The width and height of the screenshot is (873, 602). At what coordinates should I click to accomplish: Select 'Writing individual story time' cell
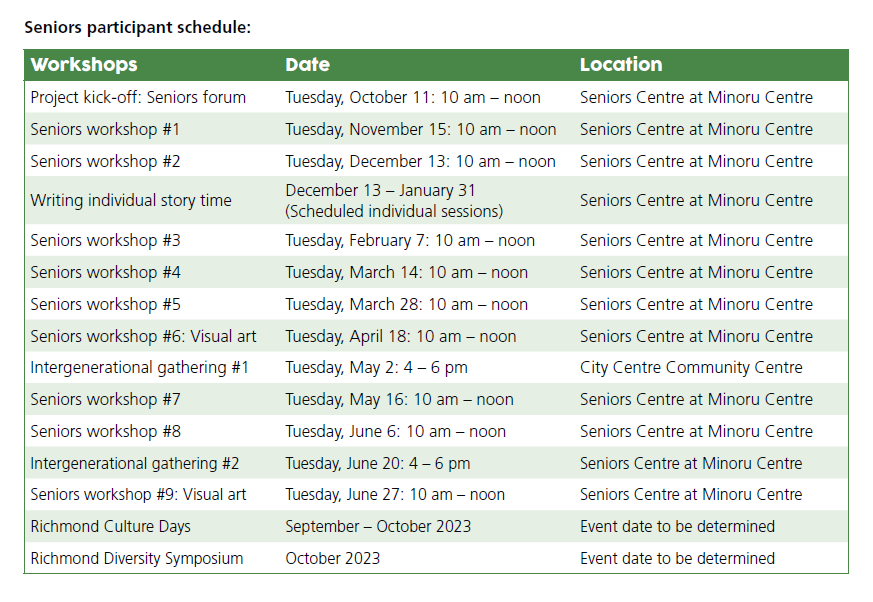131,200
